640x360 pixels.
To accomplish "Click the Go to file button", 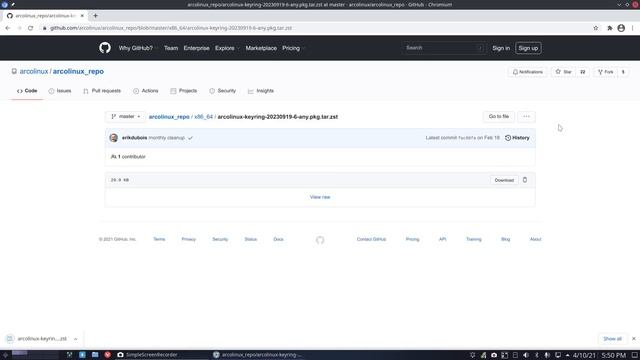I will [499, 117].
